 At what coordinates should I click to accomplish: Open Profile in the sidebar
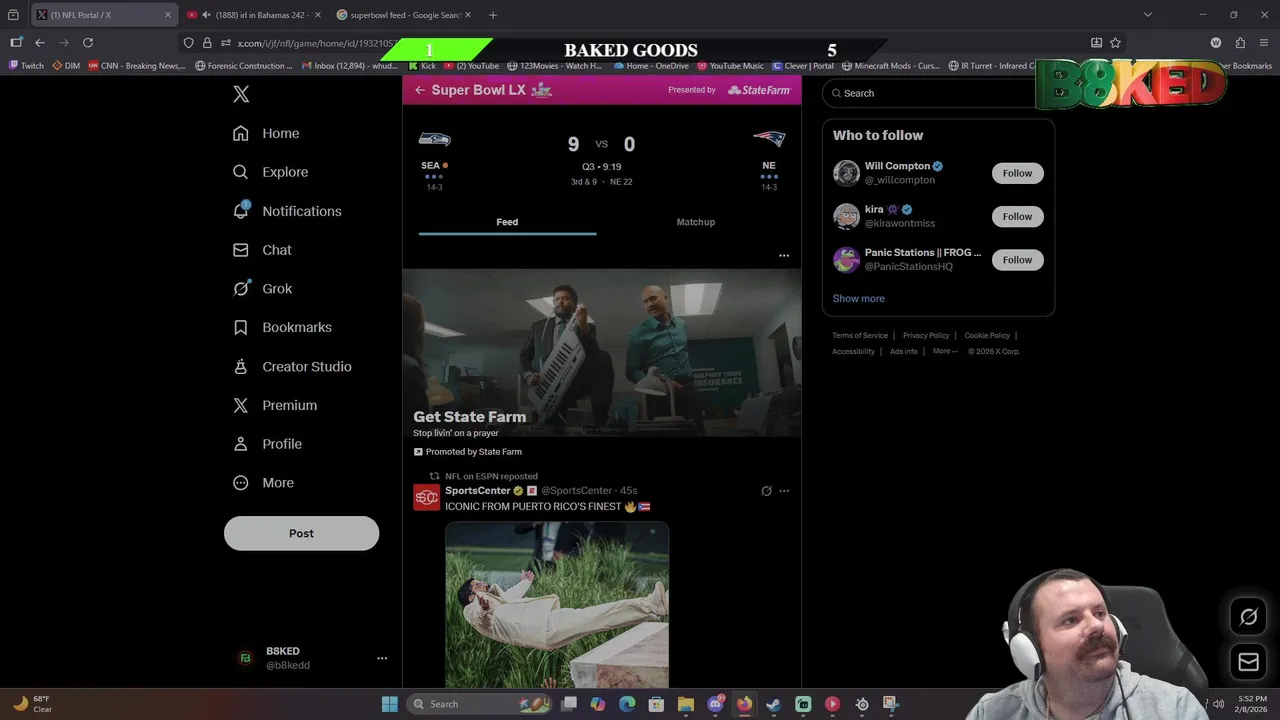[267, 444]
